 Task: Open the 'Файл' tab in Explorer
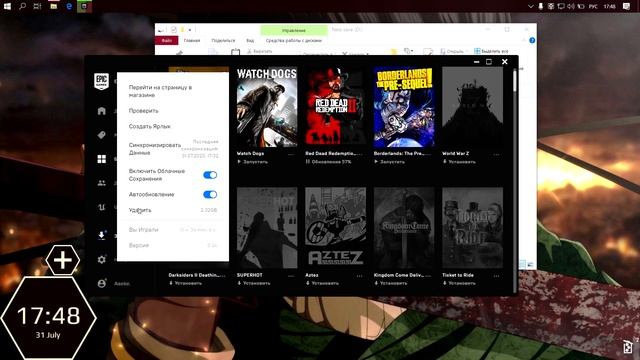pos(167,40)
